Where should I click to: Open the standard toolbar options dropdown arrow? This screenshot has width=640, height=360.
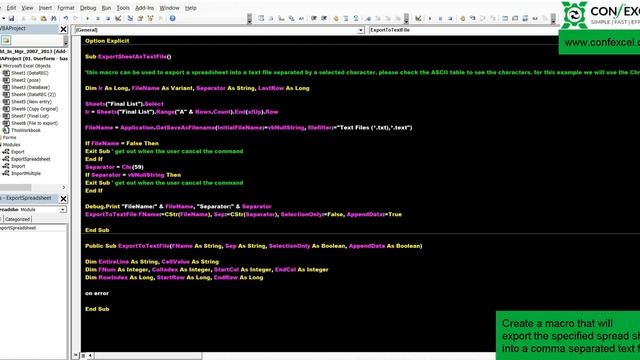click(x=249, y=20)
